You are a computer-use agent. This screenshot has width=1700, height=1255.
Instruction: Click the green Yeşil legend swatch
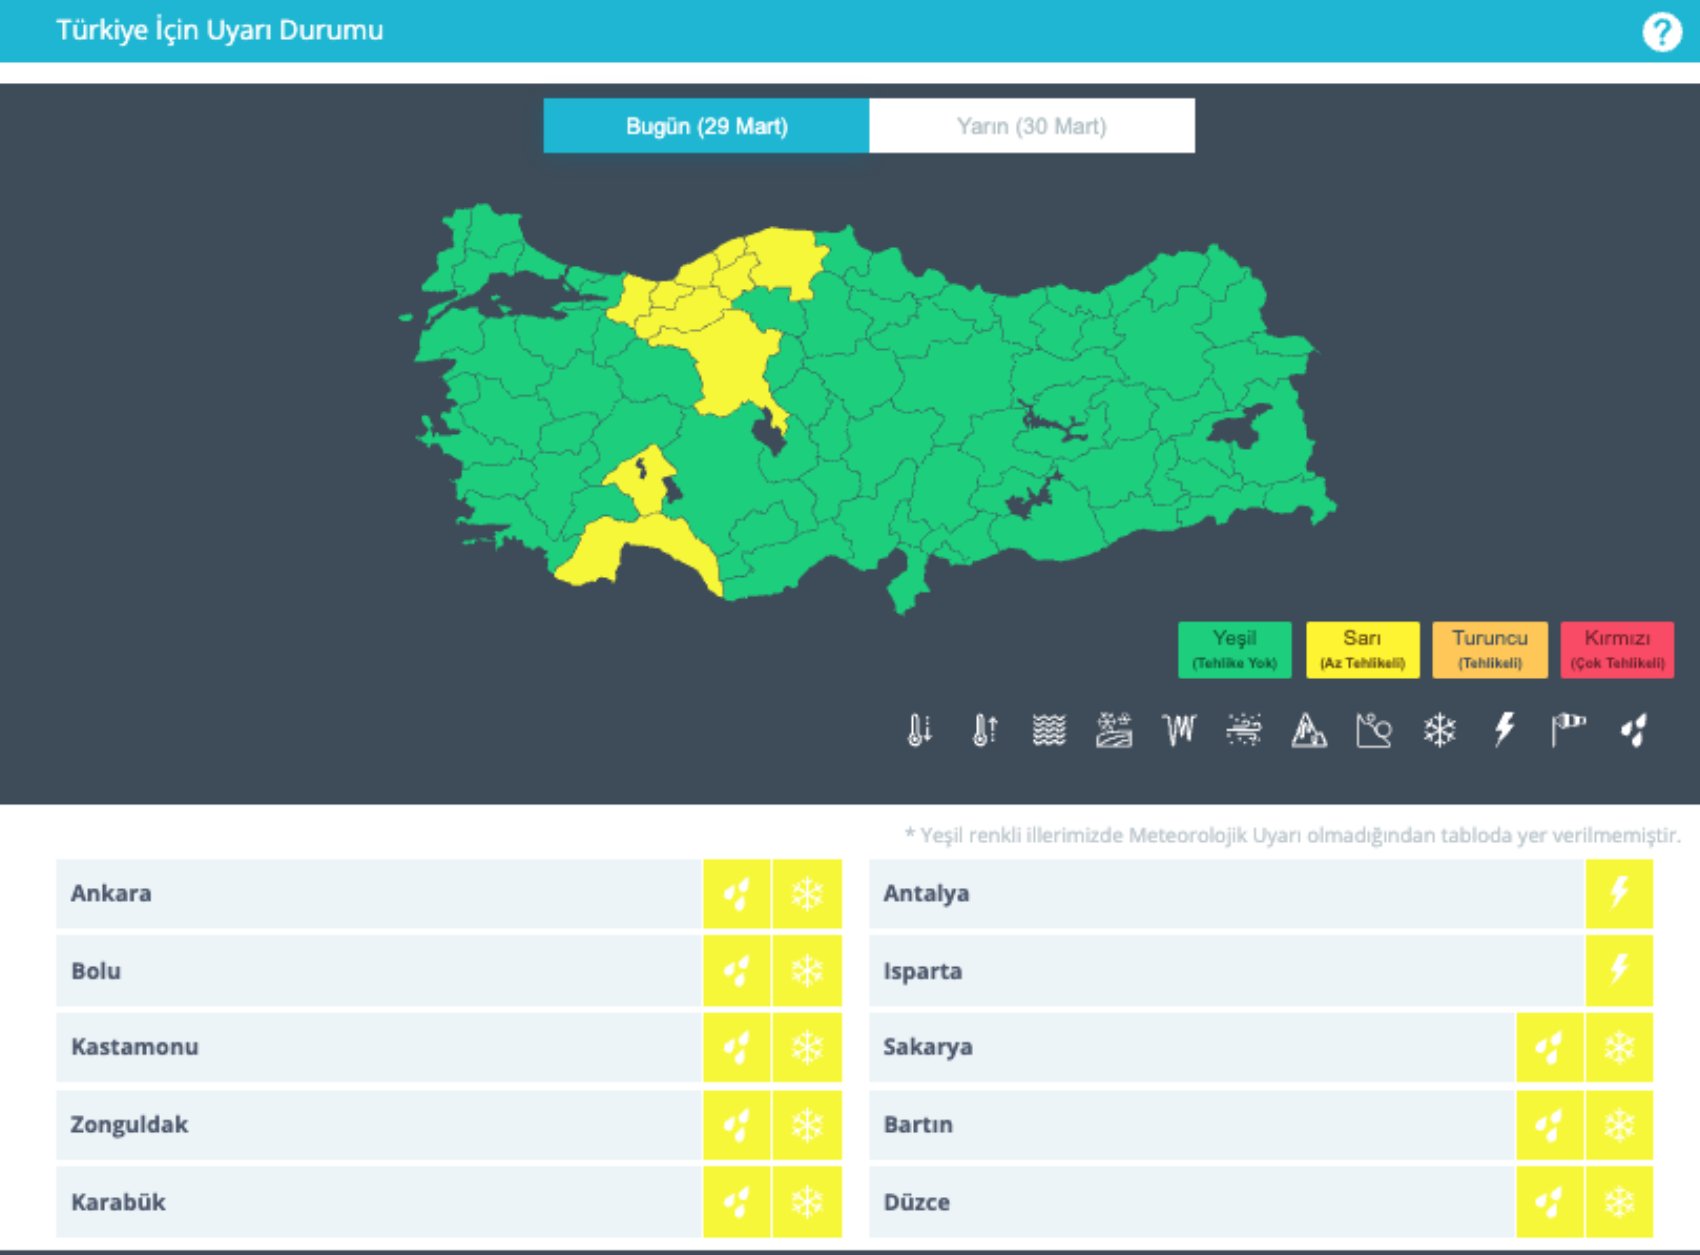(x=1234, y=650)
